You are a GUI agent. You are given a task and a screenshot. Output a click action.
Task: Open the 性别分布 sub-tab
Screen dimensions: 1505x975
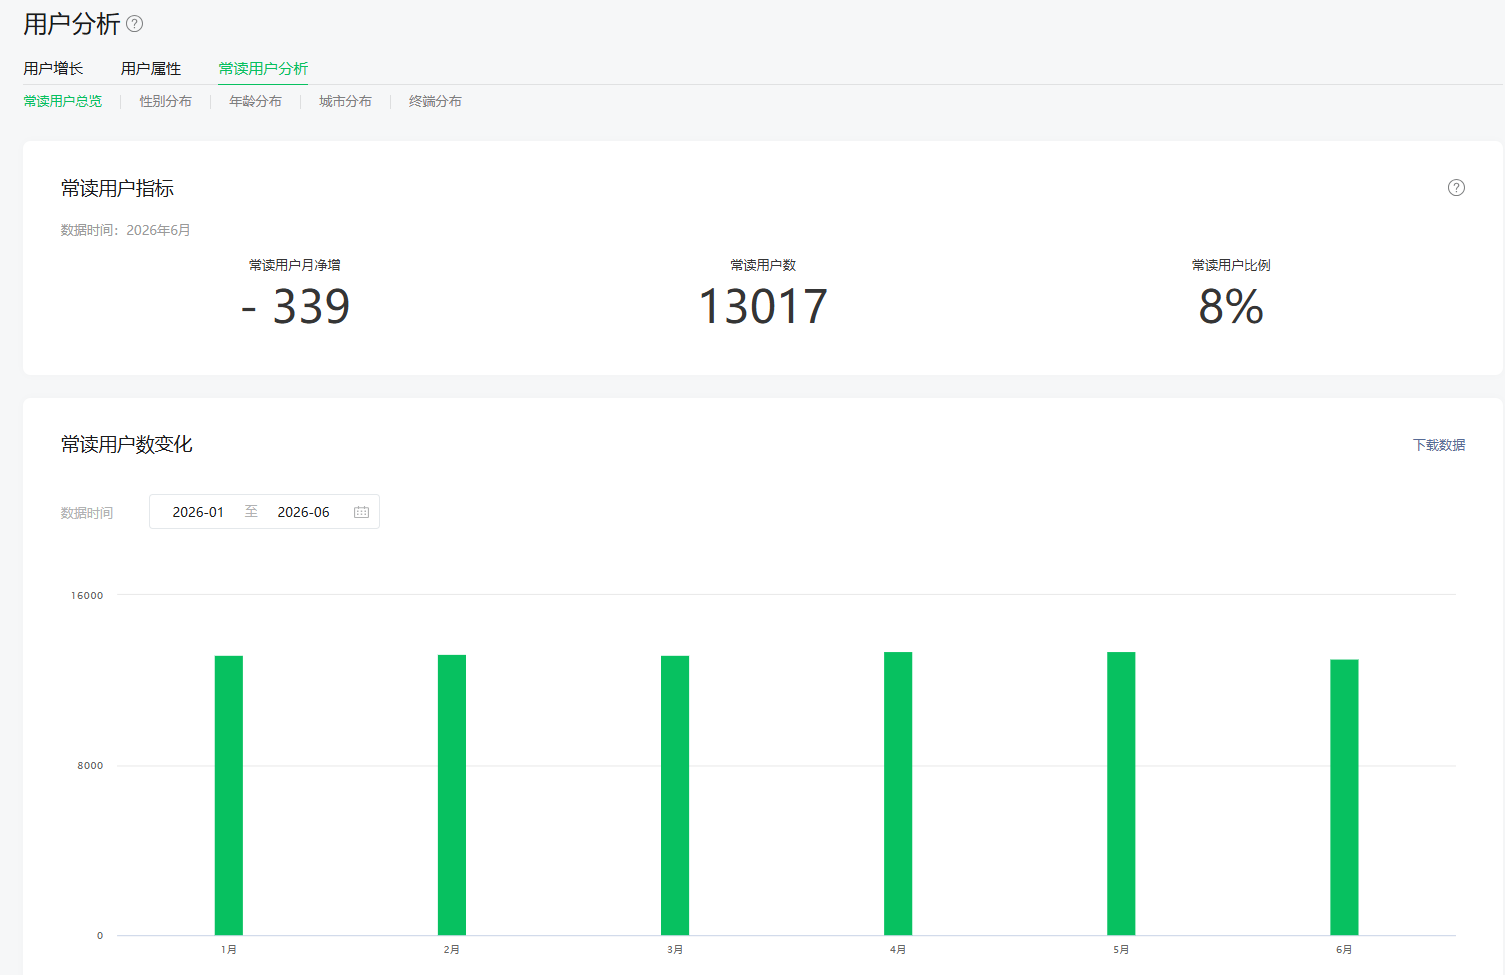[x=165, y=101]
